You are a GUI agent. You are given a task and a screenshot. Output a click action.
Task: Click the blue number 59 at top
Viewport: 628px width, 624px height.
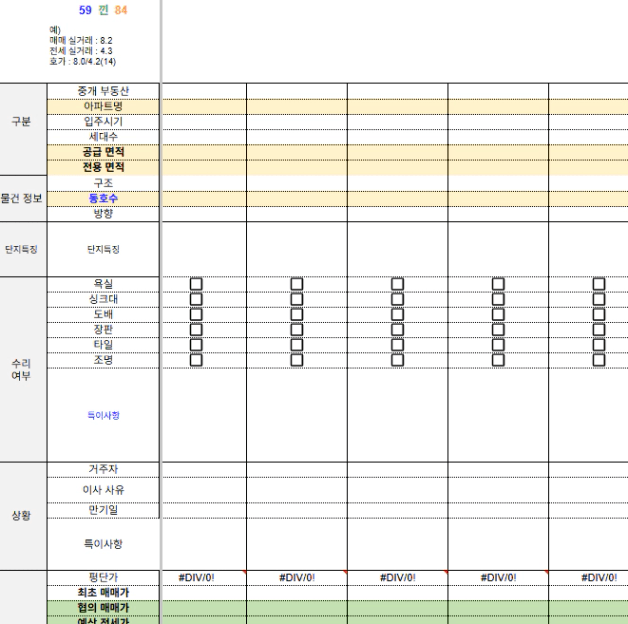(x=85, y=10)
